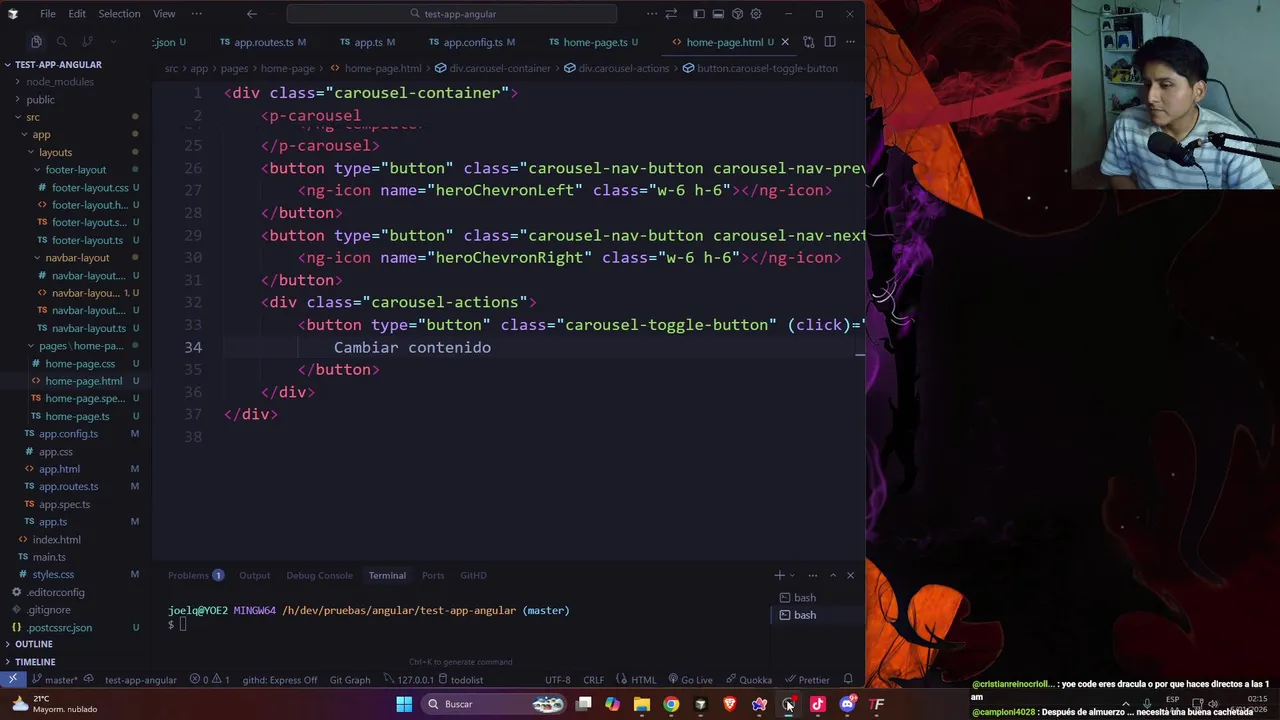
Task: Change HTML language mode in status bar
Action: click(x=637, y=680)
